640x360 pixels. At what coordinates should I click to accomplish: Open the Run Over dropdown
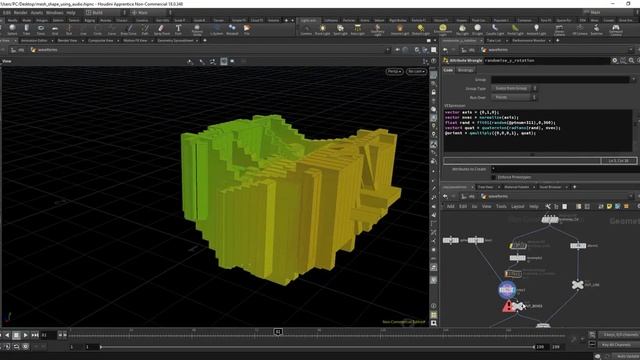pos(514,97)
